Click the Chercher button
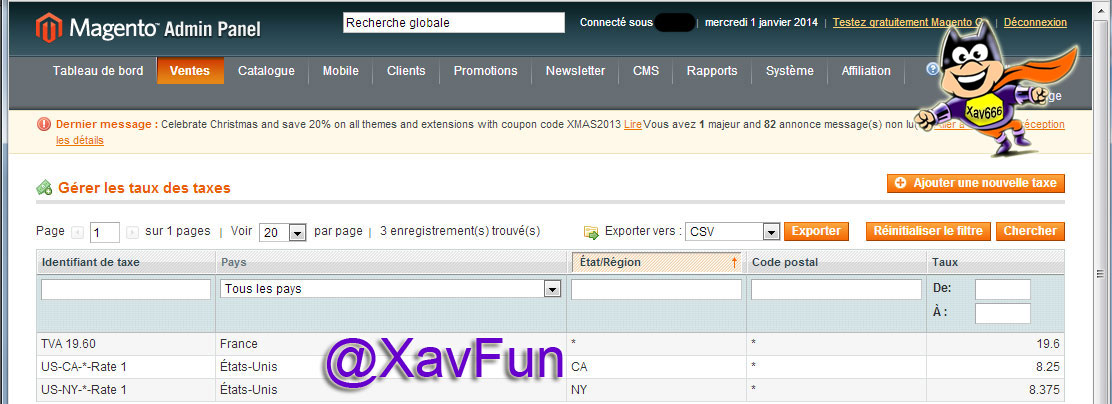This screenshot has height=404, width=1112. pyautogui.click(x=1030, y=231)
